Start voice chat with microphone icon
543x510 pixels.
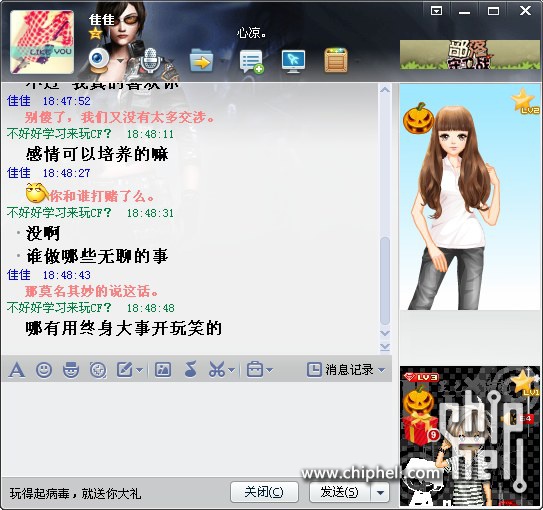point(150,60)
